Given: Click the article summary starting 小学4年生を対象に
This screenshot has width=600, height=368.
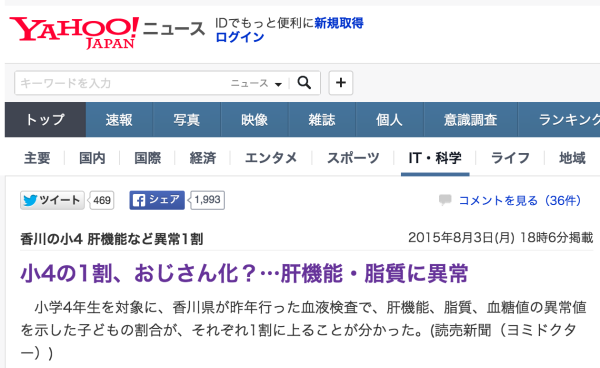Looking at the screenshot, I should [x=303, y=329].
